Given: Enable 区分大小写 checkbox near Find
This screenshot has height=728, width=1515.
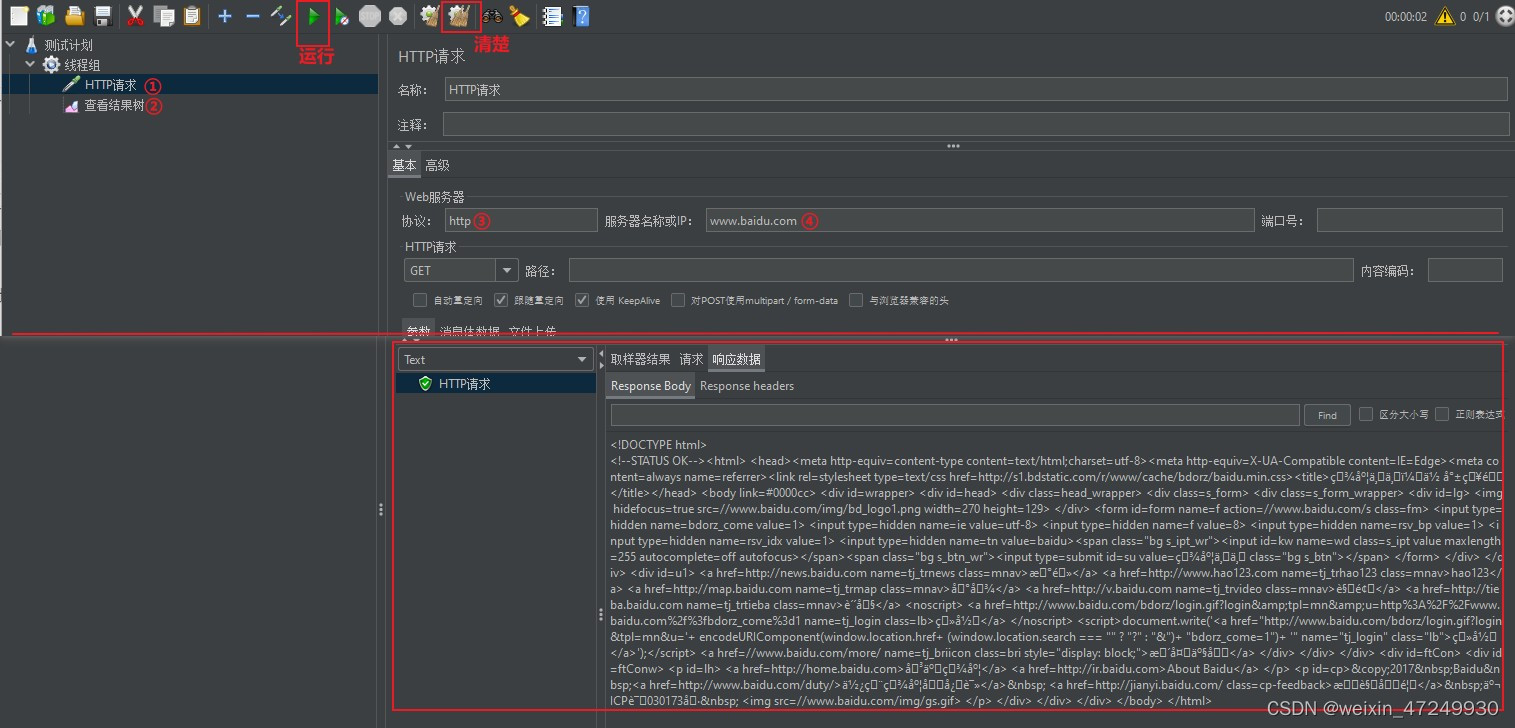Looking at the screenshot, I should tap(1366, 414).
